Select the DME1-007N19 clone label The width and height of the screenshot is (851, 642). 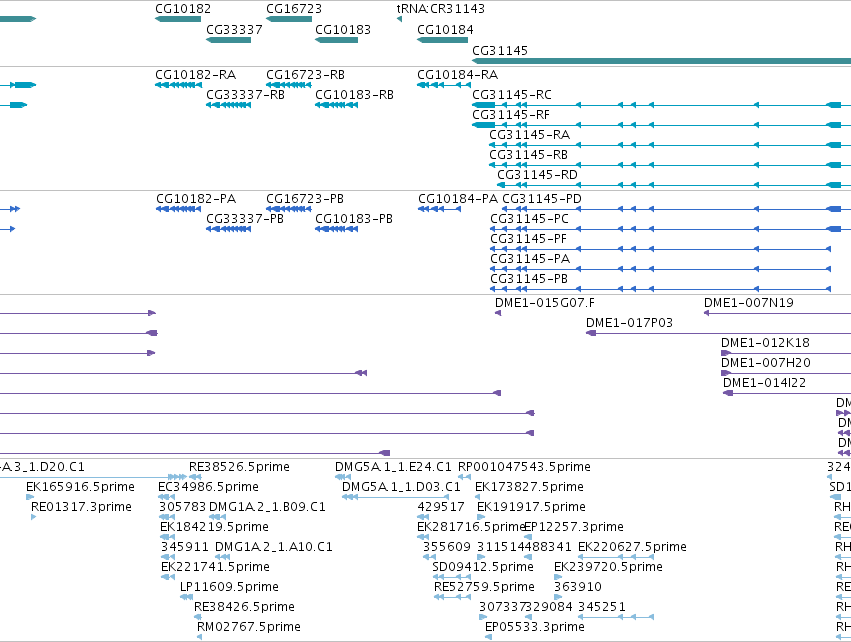[748, 303]
